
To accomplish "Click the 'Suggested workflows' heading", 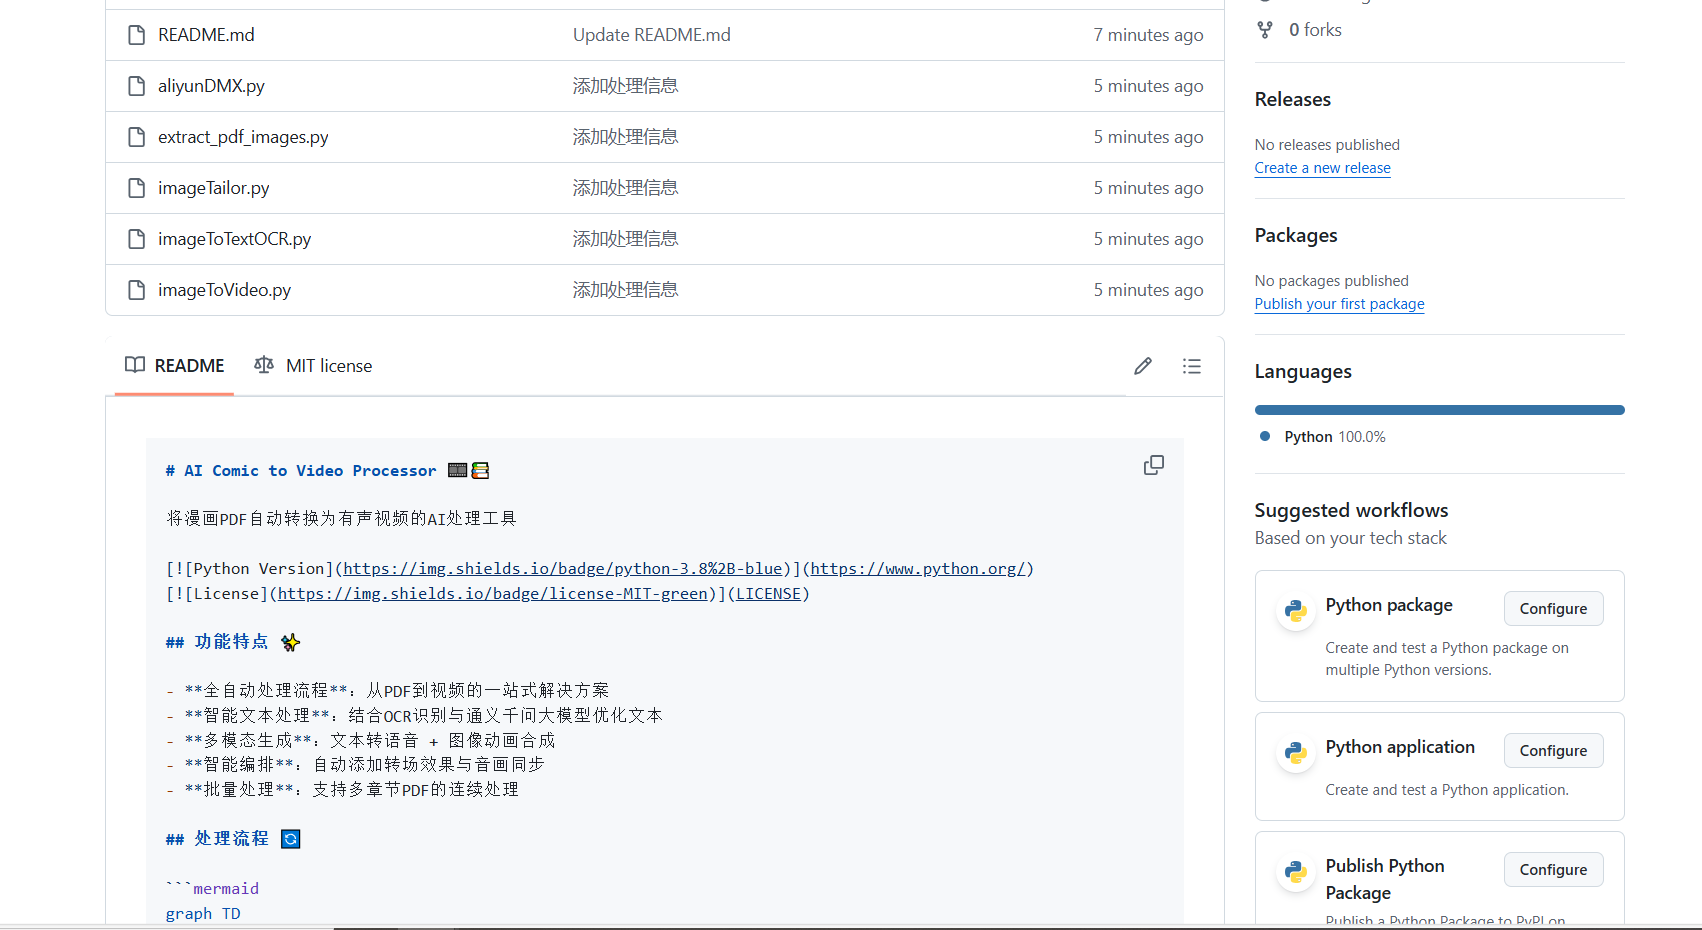I will (x=1351, y=510).
